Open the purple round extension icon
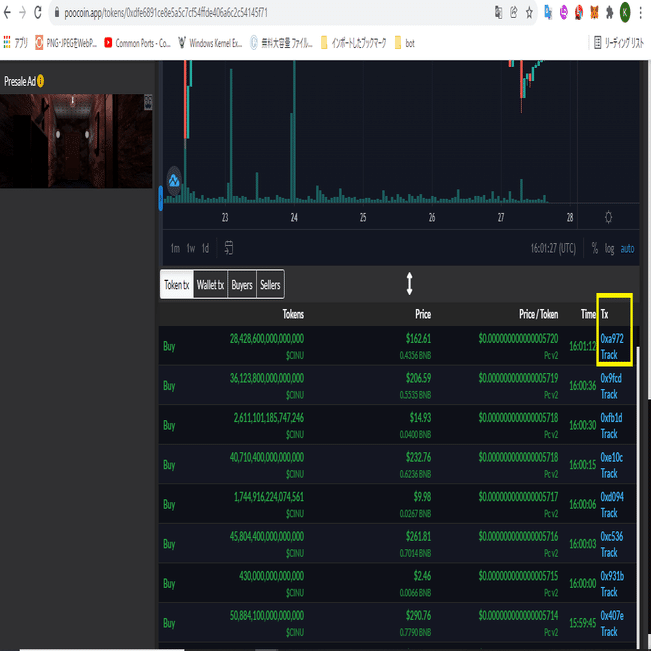This screenshot has width=651, height=651. click(x=563, y=13)
